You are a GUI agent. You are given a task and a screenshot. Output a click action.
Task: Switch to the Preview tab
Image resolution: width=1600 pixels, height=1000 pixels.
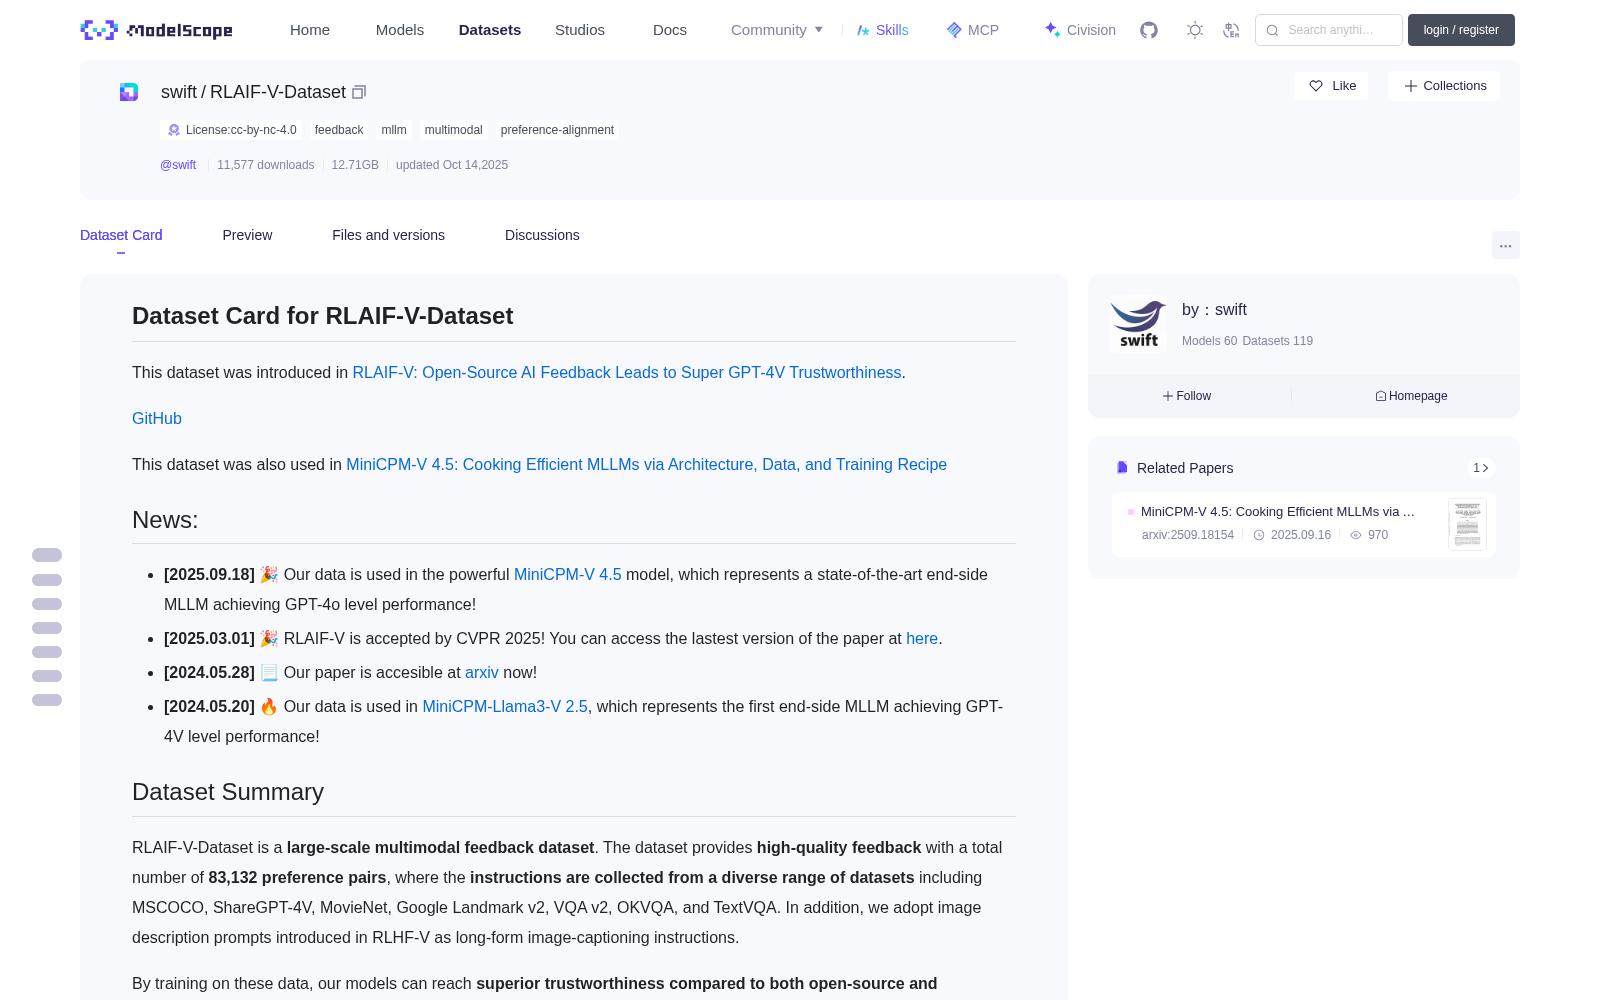pyautogui.click(x=247, y=235)
